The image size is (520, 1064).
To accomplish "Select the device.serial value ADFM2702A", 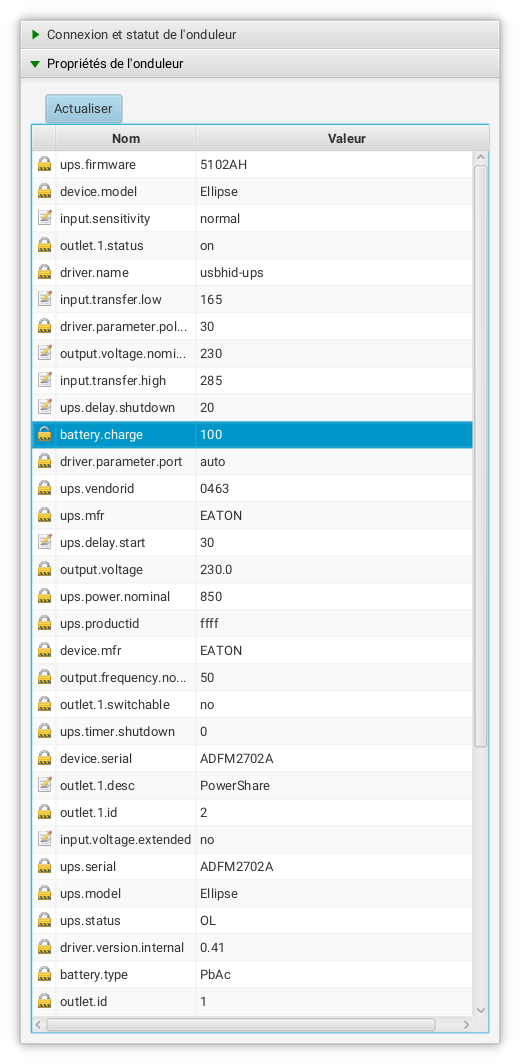I will (x=236, y=759).
